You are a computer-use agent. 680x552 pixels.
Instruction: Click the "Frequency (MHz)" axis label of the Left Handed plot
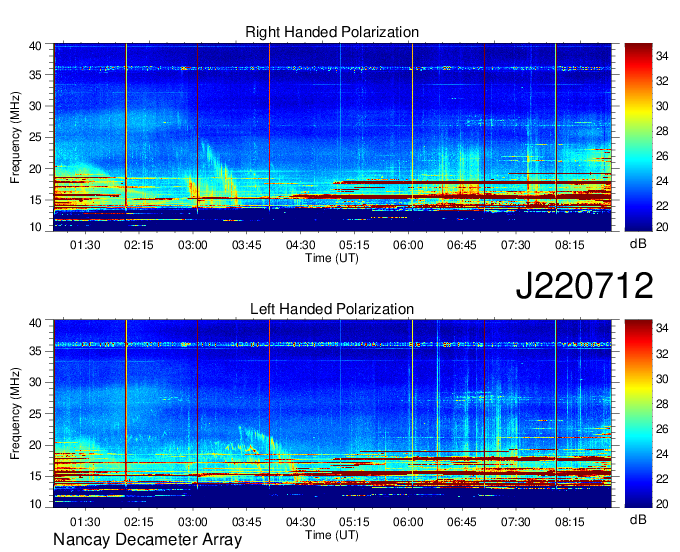pos(15,414)
